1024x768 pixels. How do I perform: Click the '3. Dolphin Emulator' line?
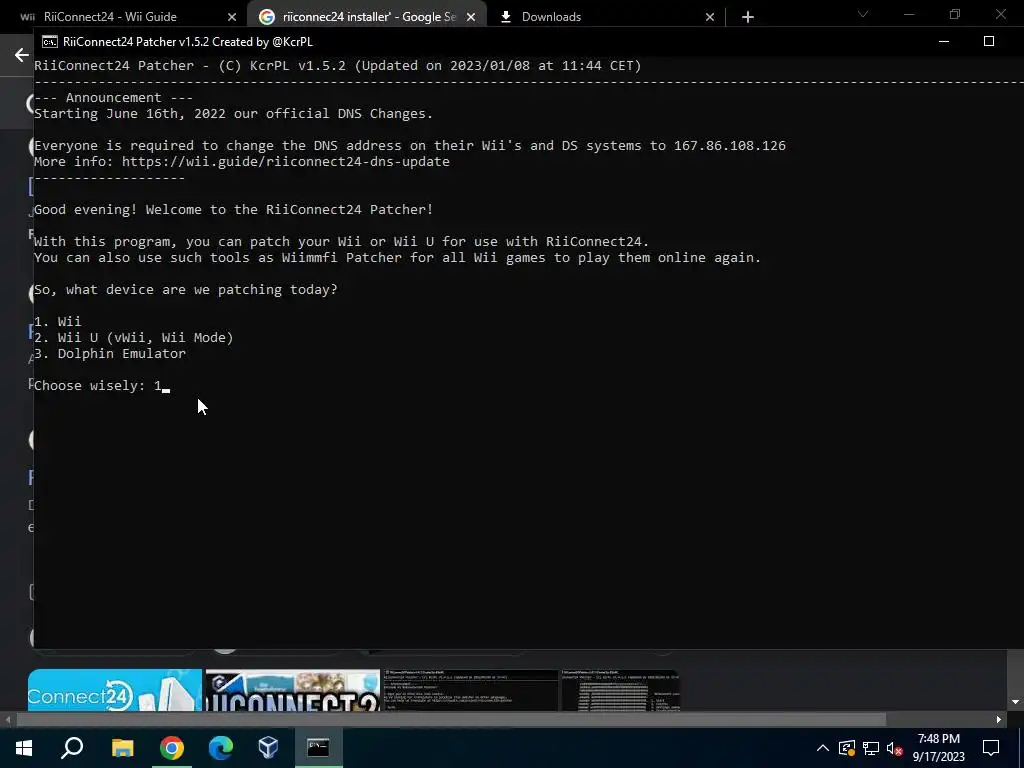(110, 353)
